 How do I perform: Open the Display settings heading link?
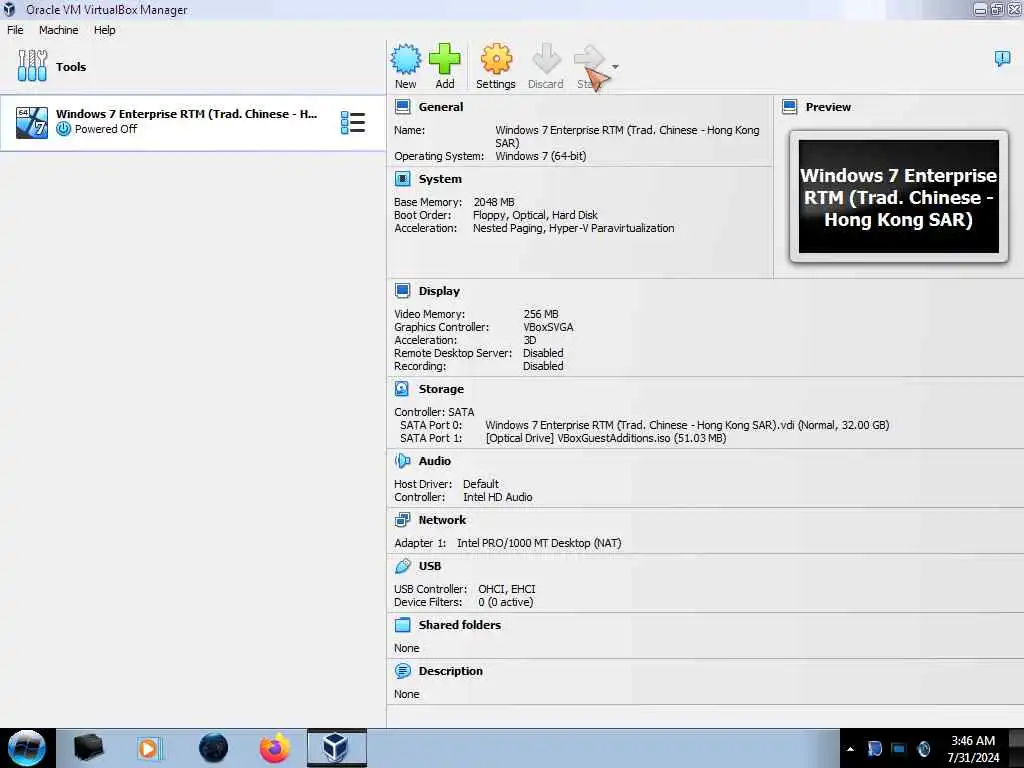click(x=439, y=291)
